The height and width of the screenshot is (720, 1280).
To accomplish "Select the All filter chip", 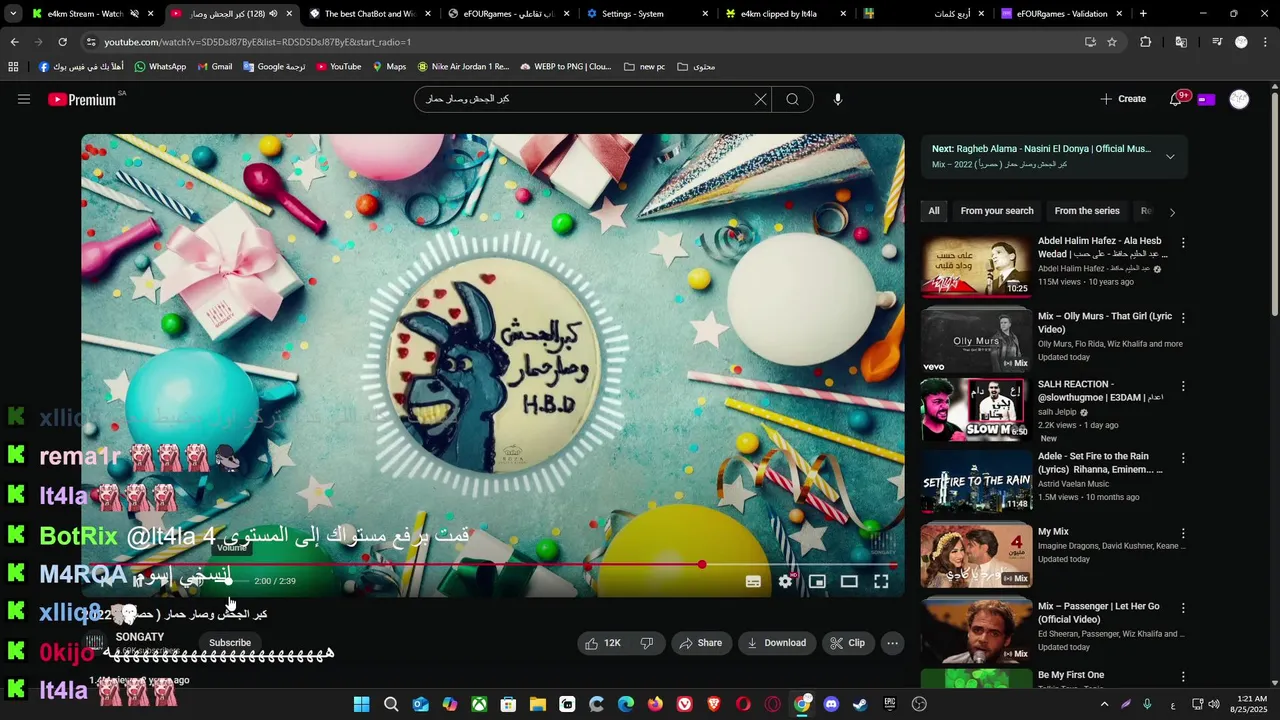I will [934, 211].
